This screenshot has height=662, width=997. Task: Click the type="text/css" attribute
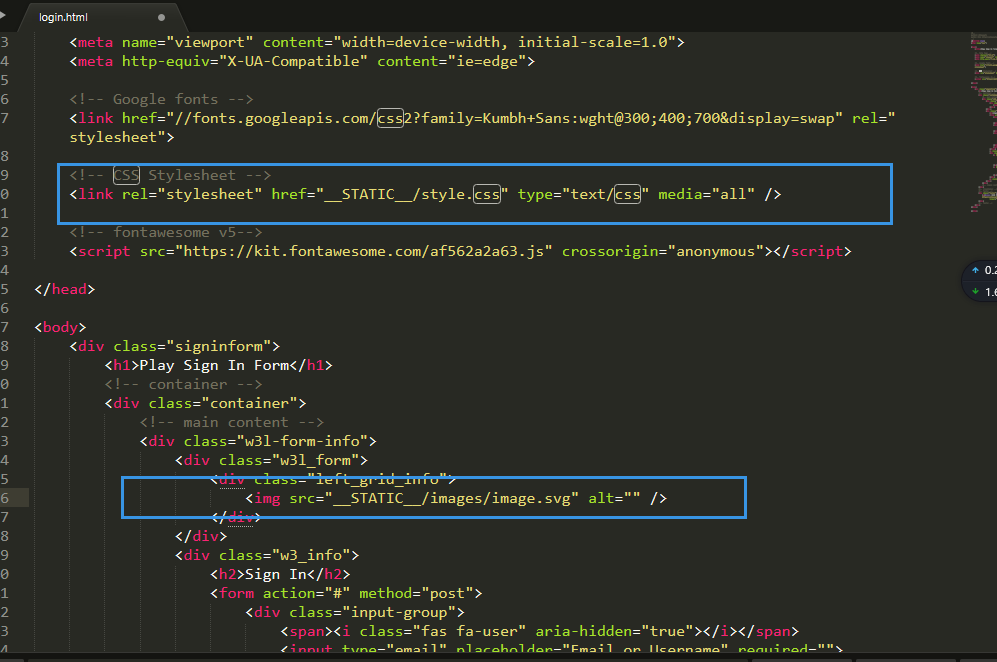point(583,195)
